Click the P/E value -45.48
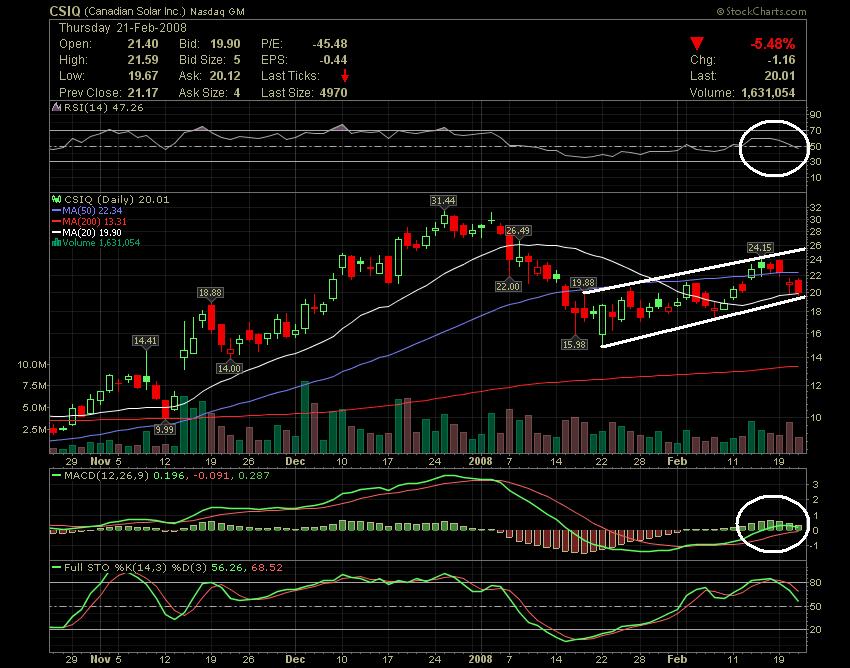The image size is (850, 668). click(x=330, y=44)
